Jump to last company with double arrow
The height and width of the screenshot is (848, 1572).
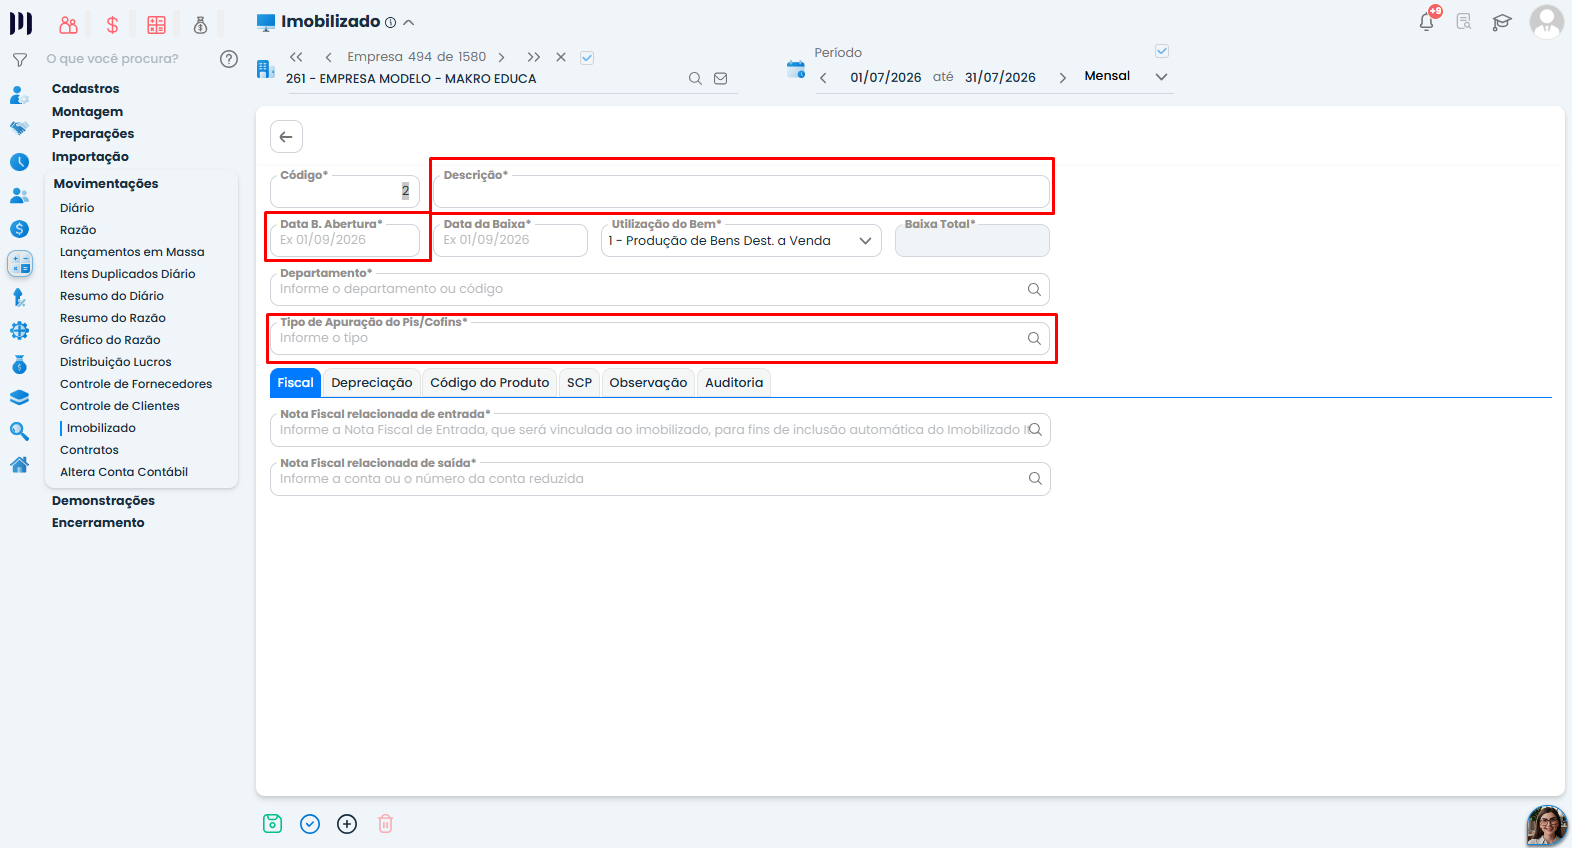coord(534,57)
